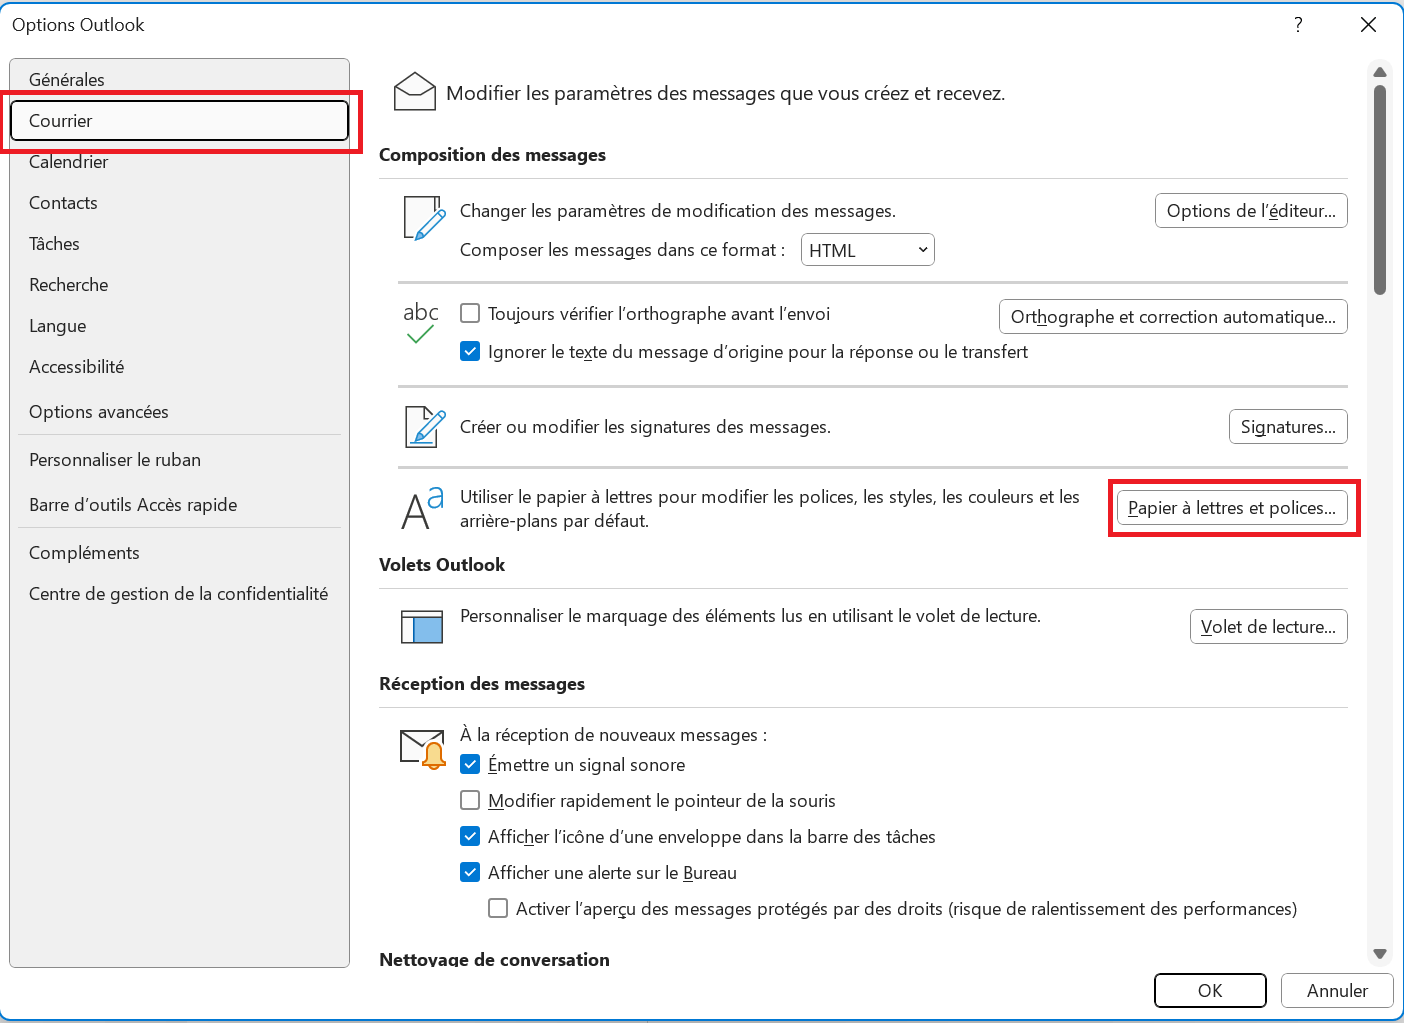Screen dimensions: 1404x1023
Task: Click the Signatures... button
Action: tap(1288, 427)
